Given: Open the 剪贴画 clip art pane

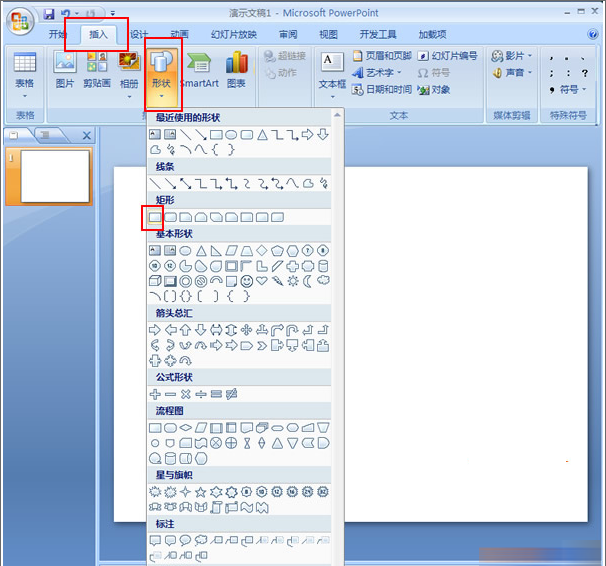Looking at the screenshot, I should [97, 70].
